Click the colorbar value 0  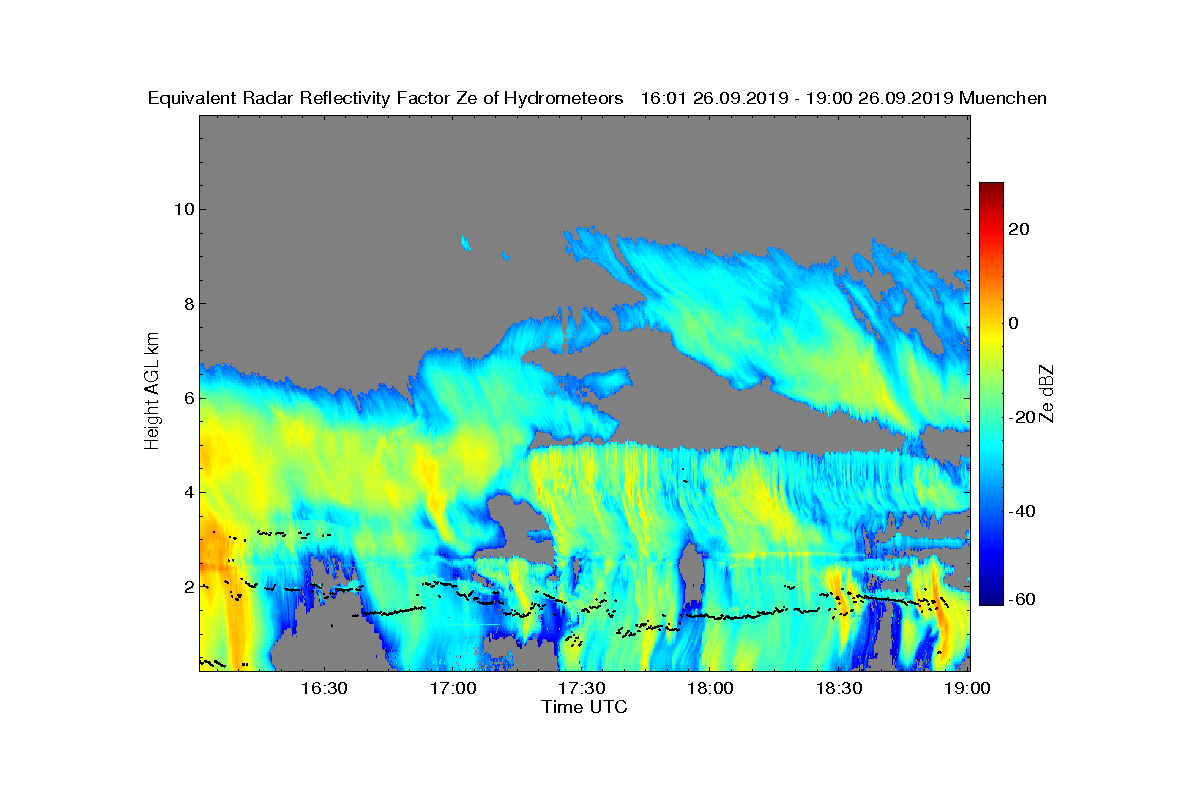(1014, 323)
